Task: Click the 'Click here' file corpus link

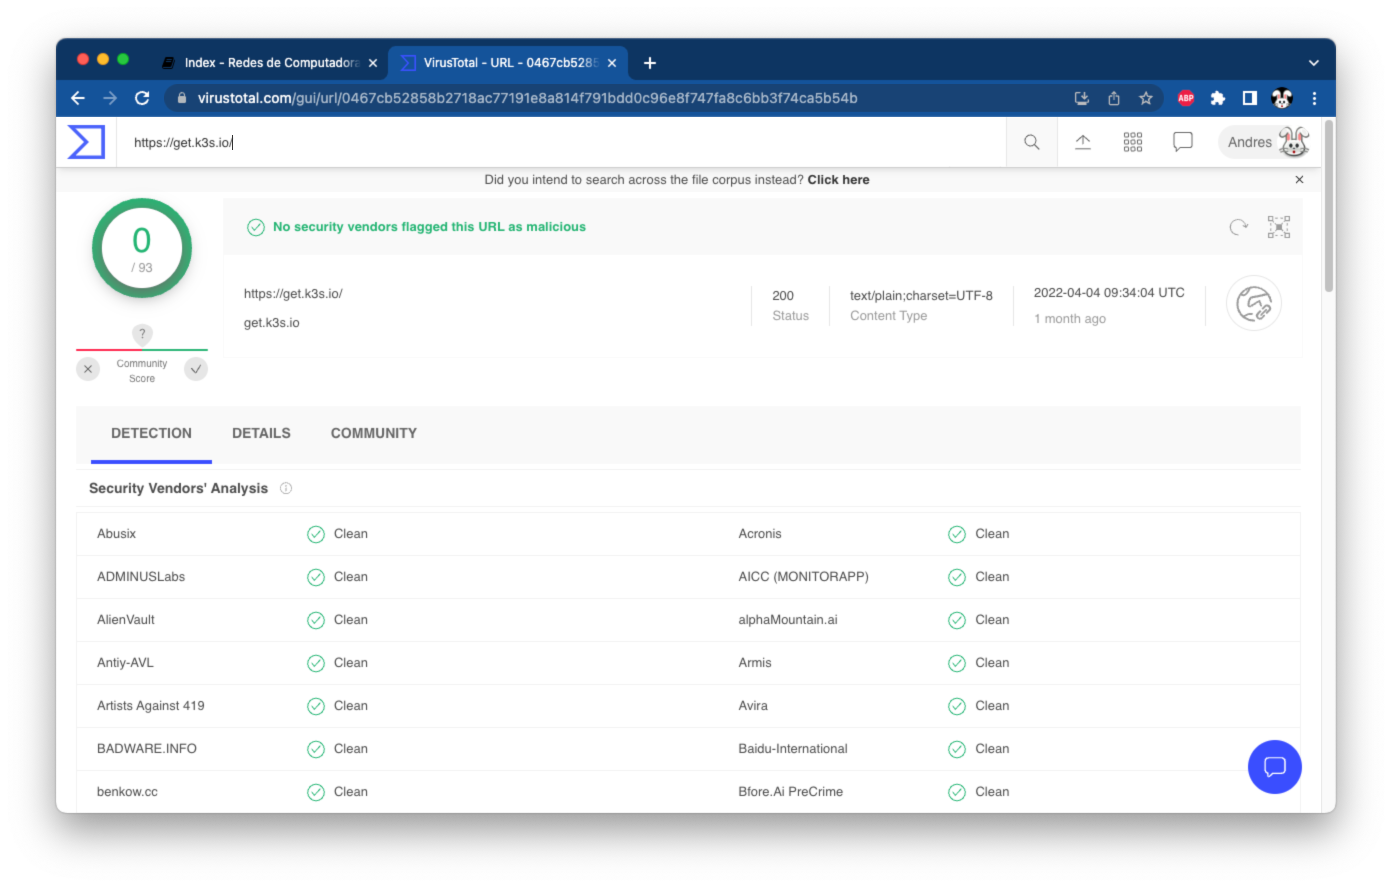Action: point(838,180)
